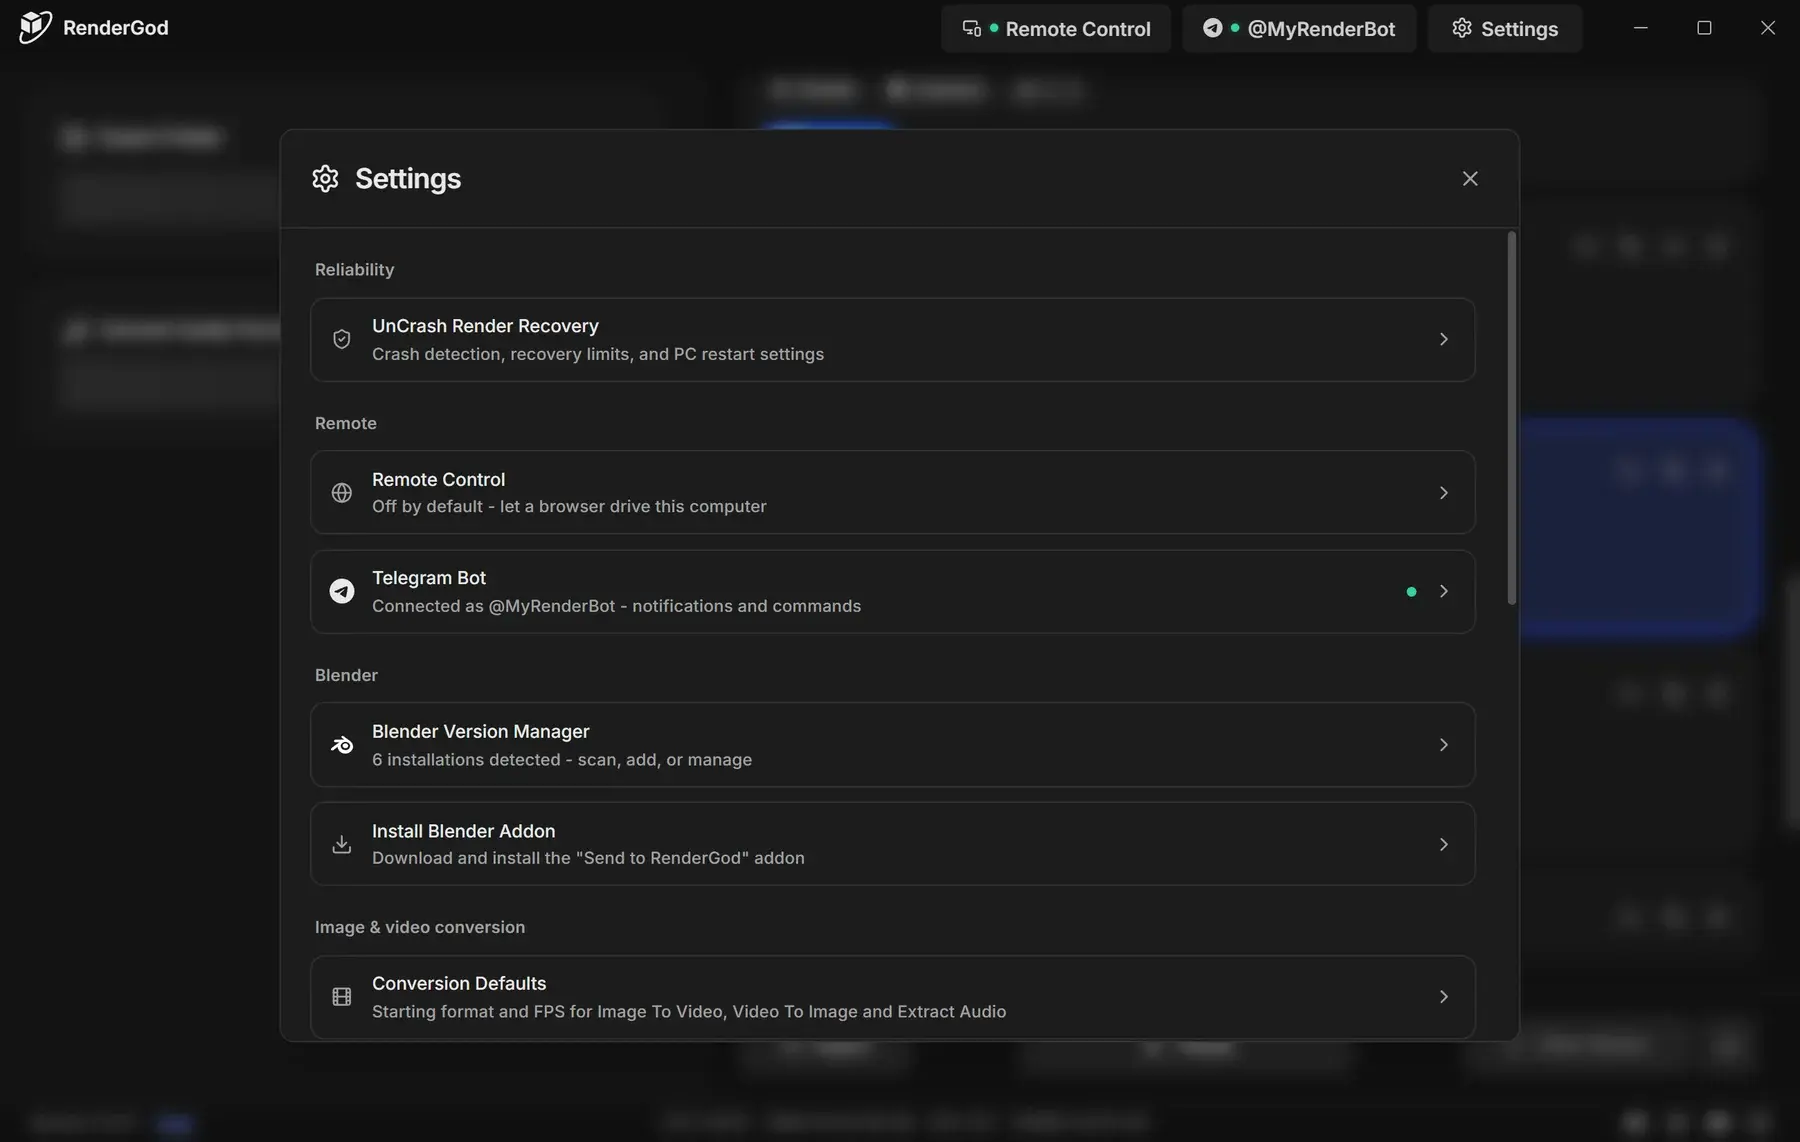This screenshot has height=1142, width=1800.
Task: Open Telegram Bot settings chevron
Action: 1444,591
